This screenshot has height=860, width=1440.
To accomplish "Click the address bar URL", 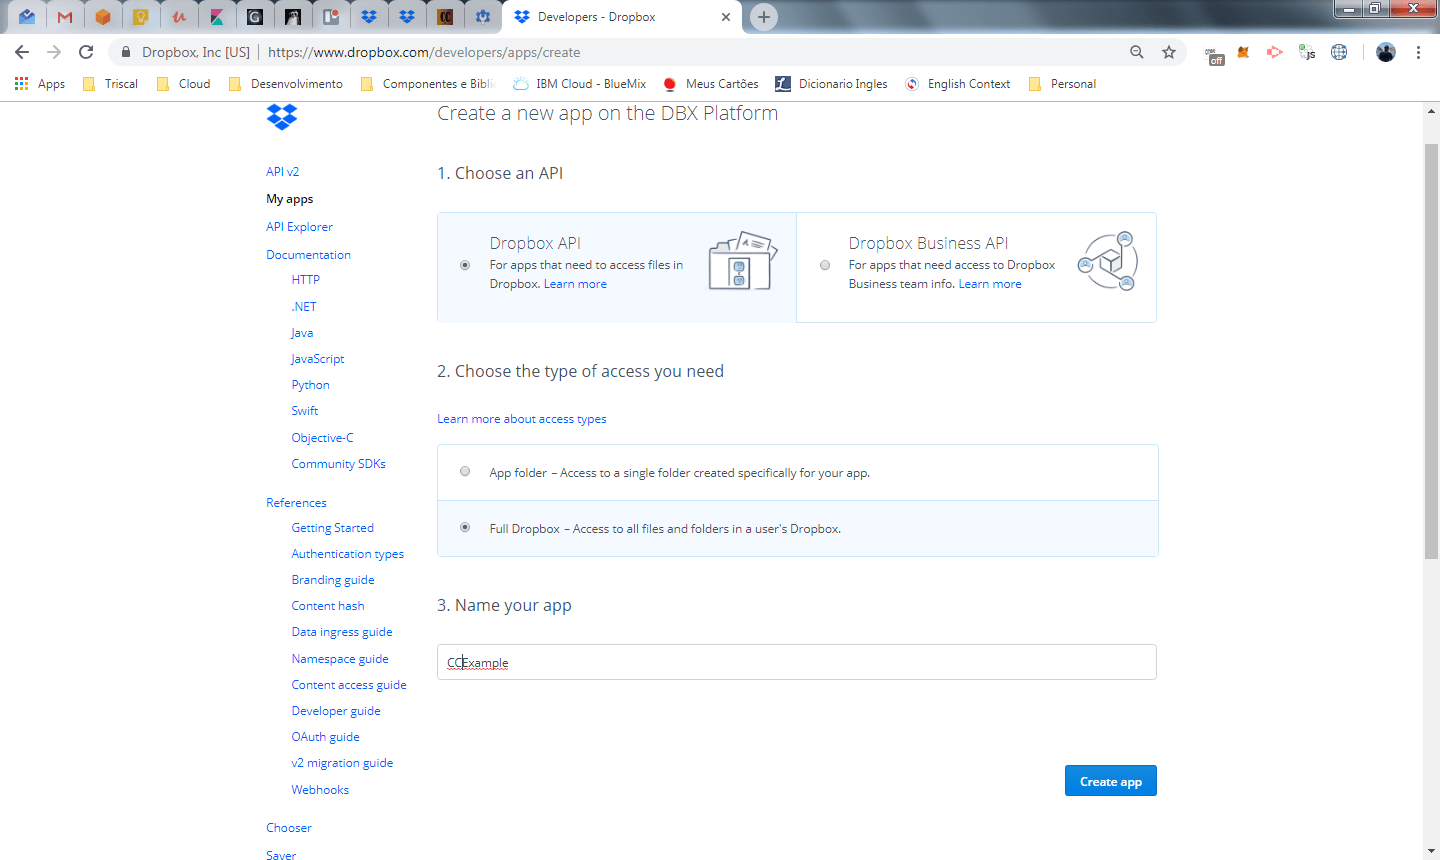I will pos(424,52).
